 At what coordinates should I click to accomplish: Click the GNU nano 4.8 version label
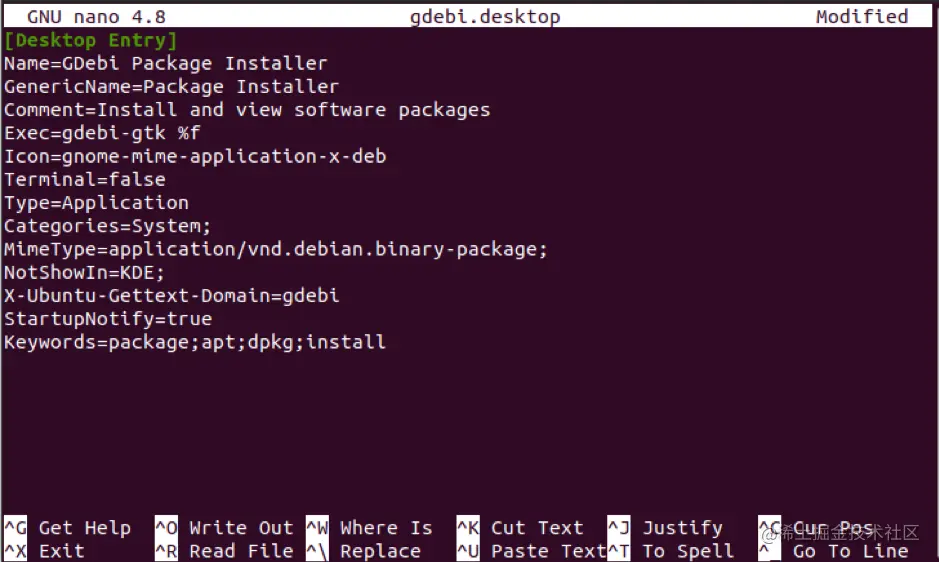click(96, 16)
